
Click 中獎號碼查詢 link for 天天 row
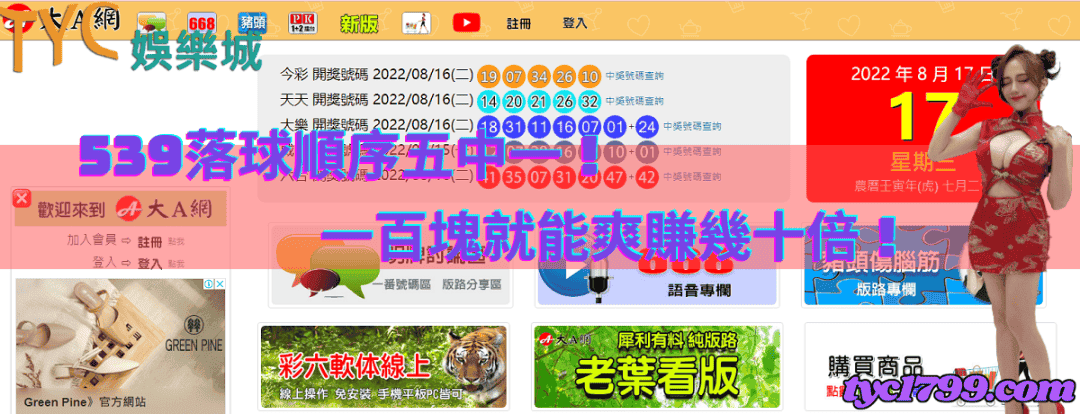(634, 101)
